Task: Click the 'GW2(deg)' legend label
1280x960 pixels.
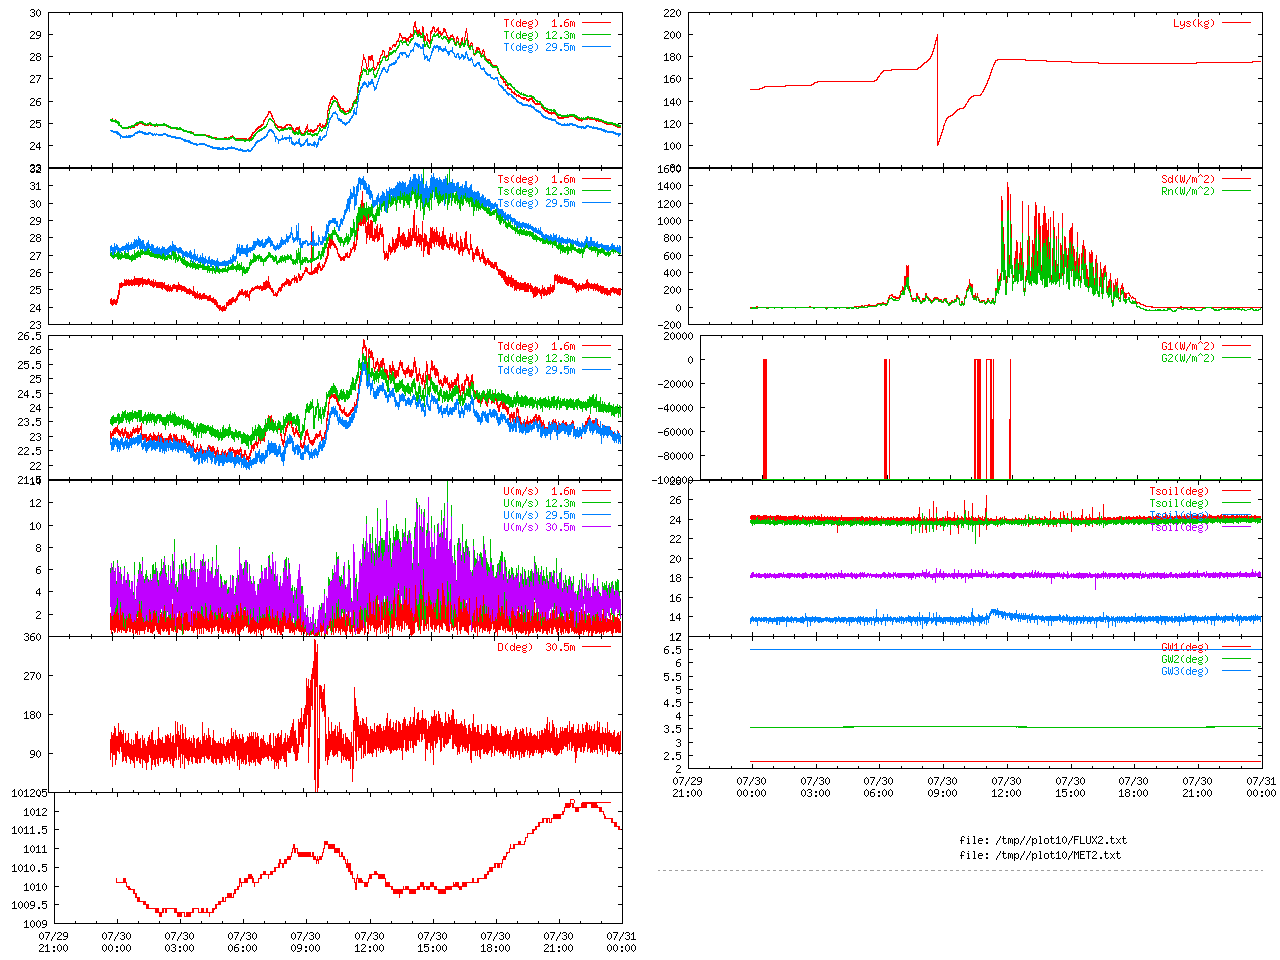Action: click(x=1185, y=660)
